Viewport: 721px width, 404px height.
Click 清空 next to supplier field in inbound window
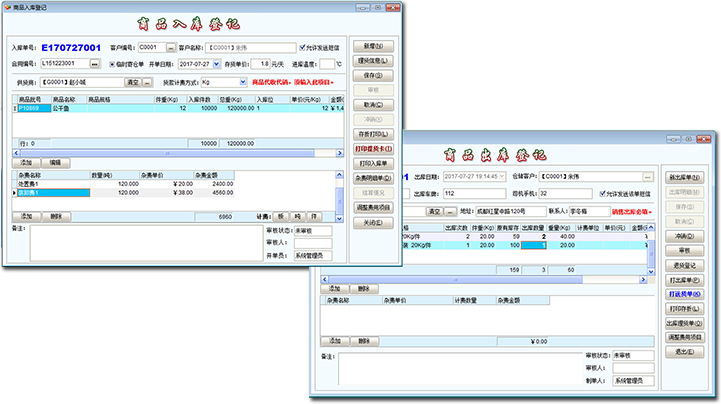point(133,82)
